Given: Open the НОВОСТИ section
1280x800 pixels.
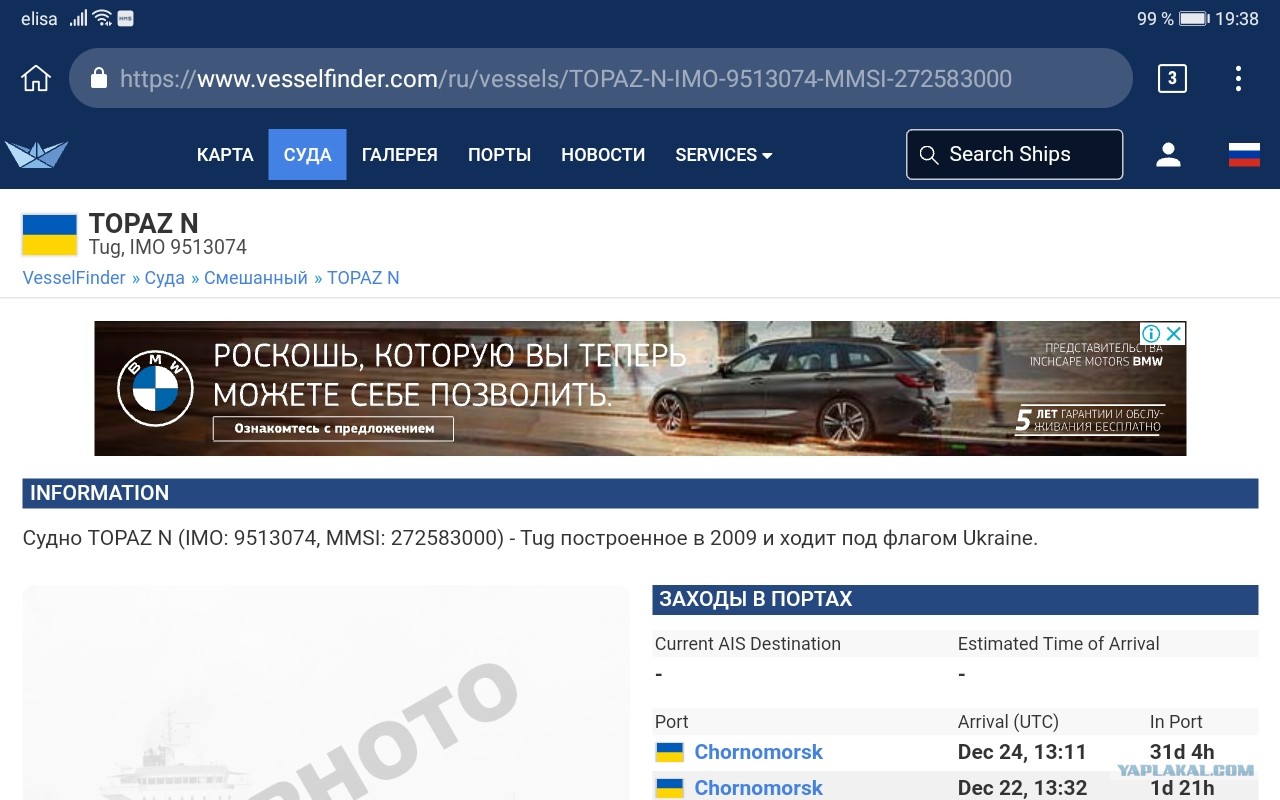Looking at the screenshot, I should tap(603, 155).
